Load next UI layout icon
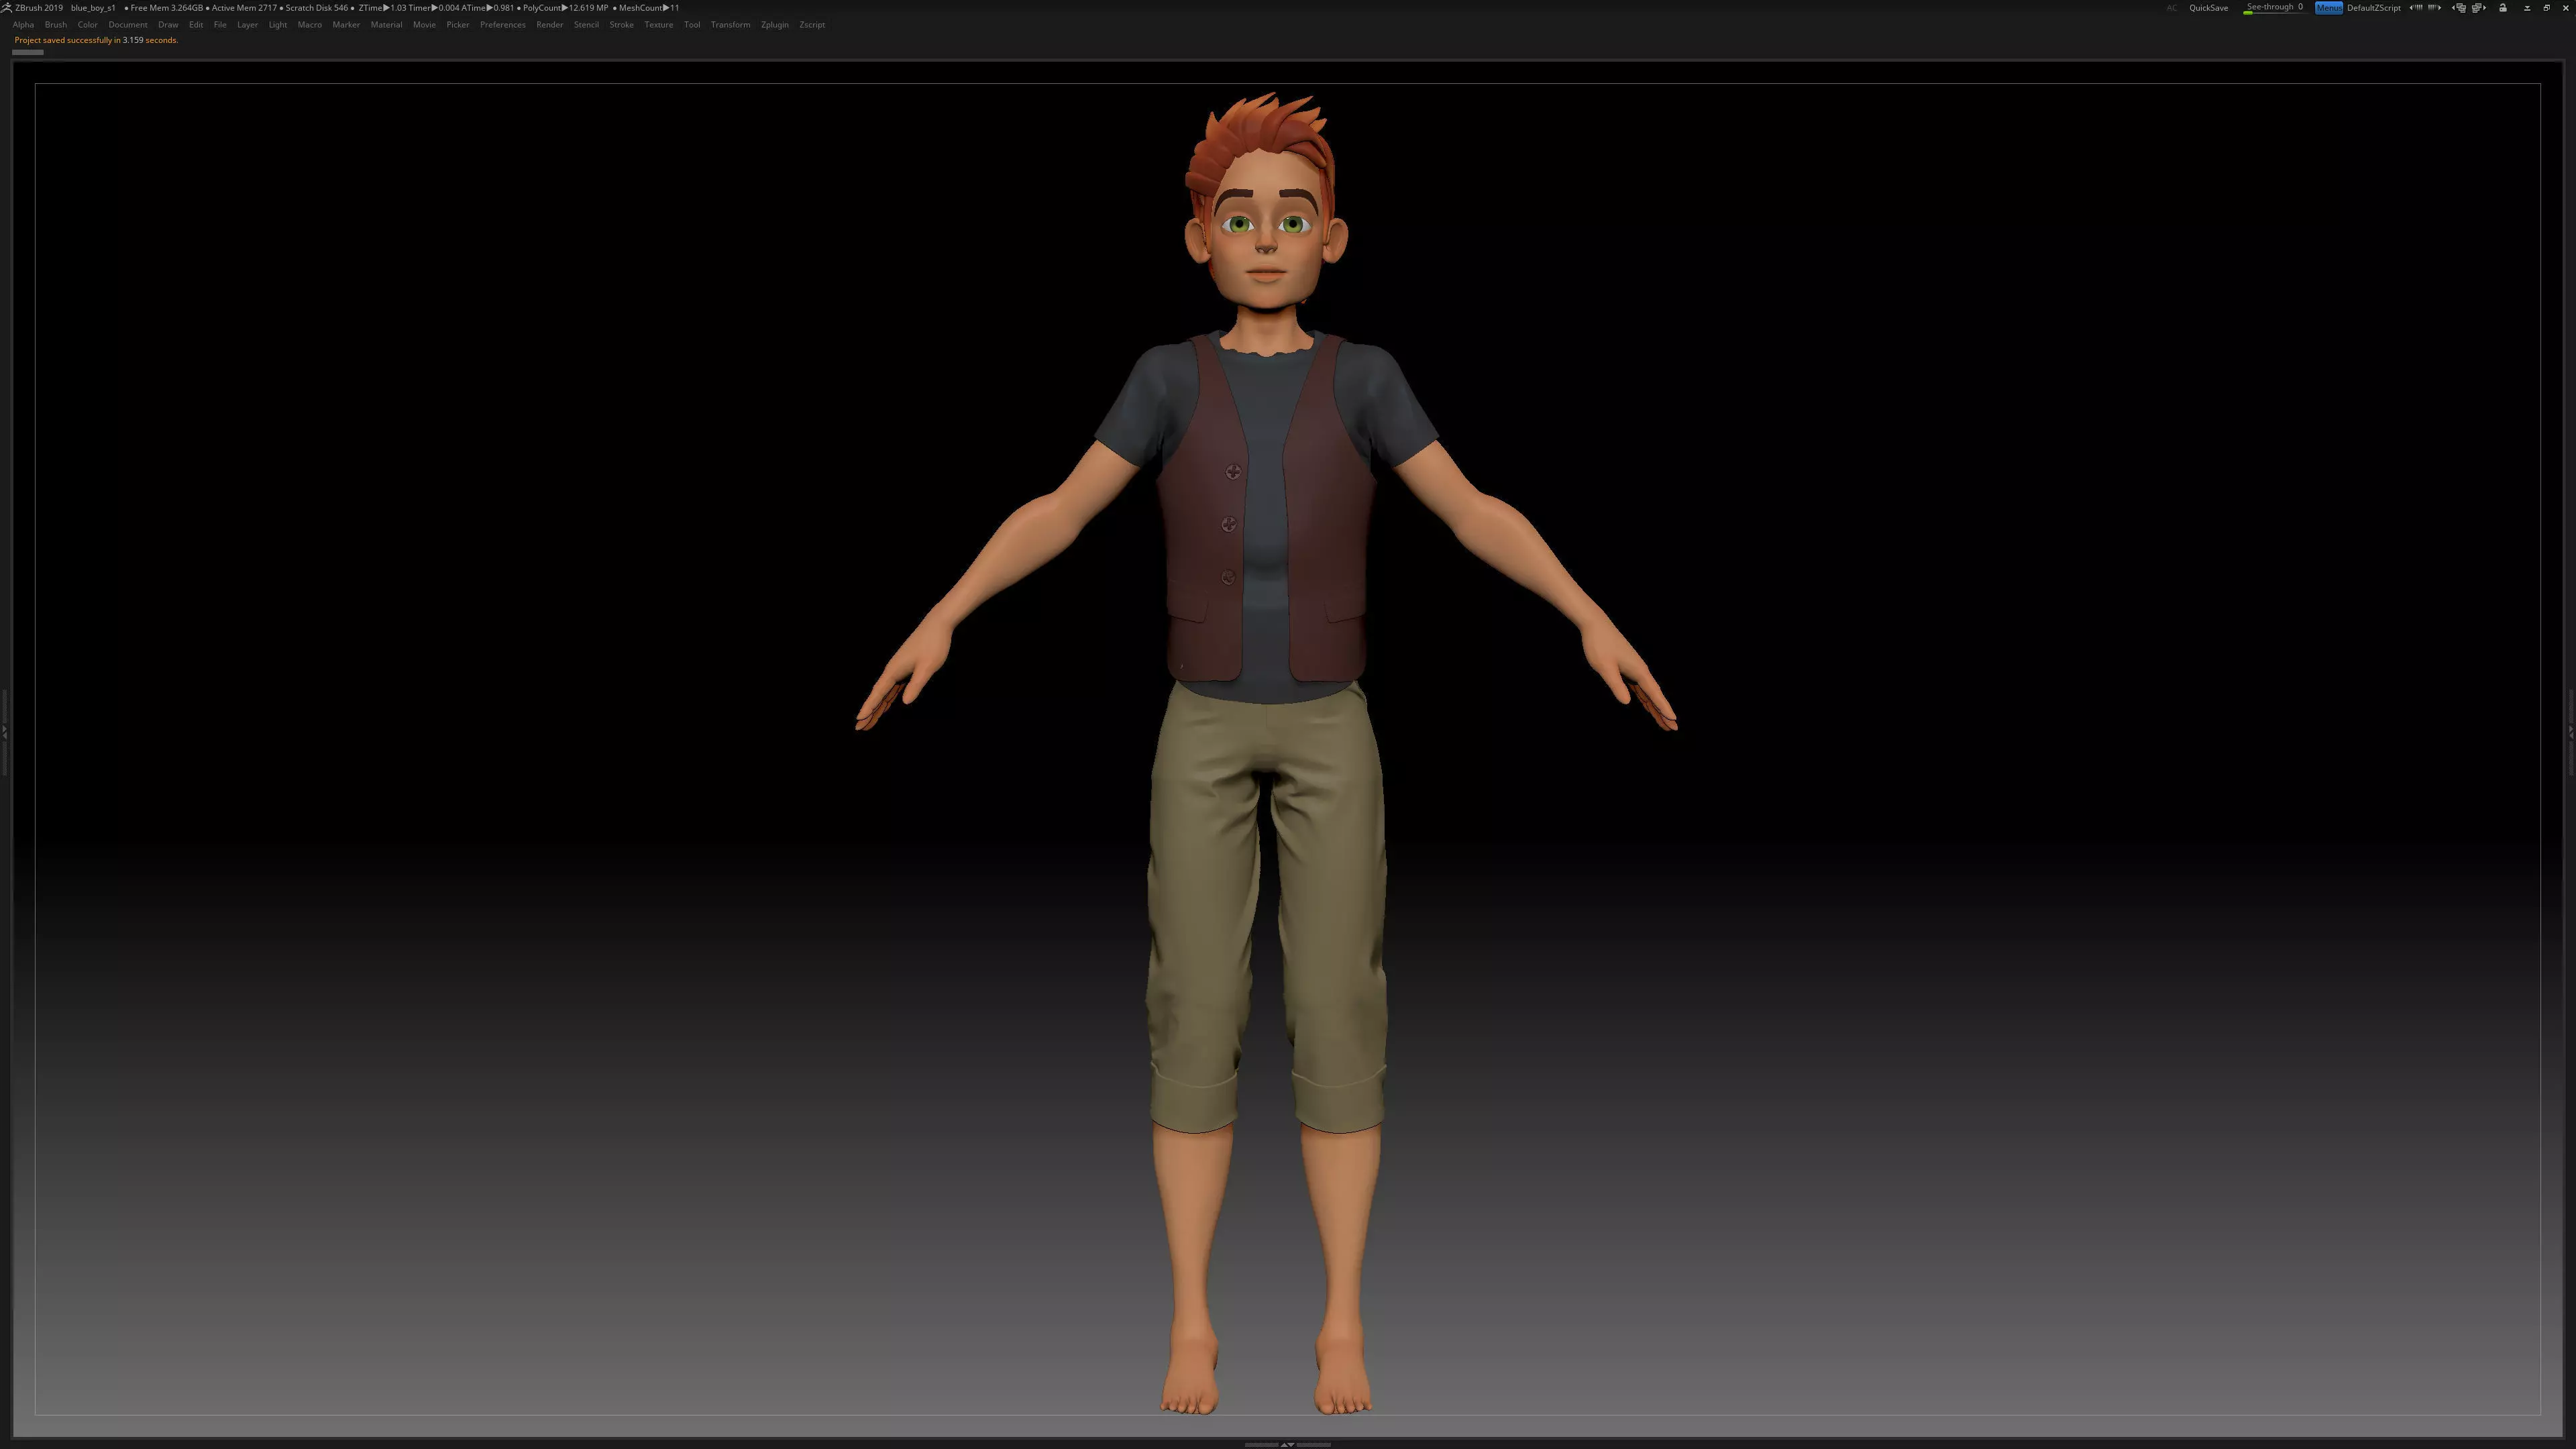The height and width of the screenshot is (1449, 2576). pyautogui.click(x=2479, y=8)
